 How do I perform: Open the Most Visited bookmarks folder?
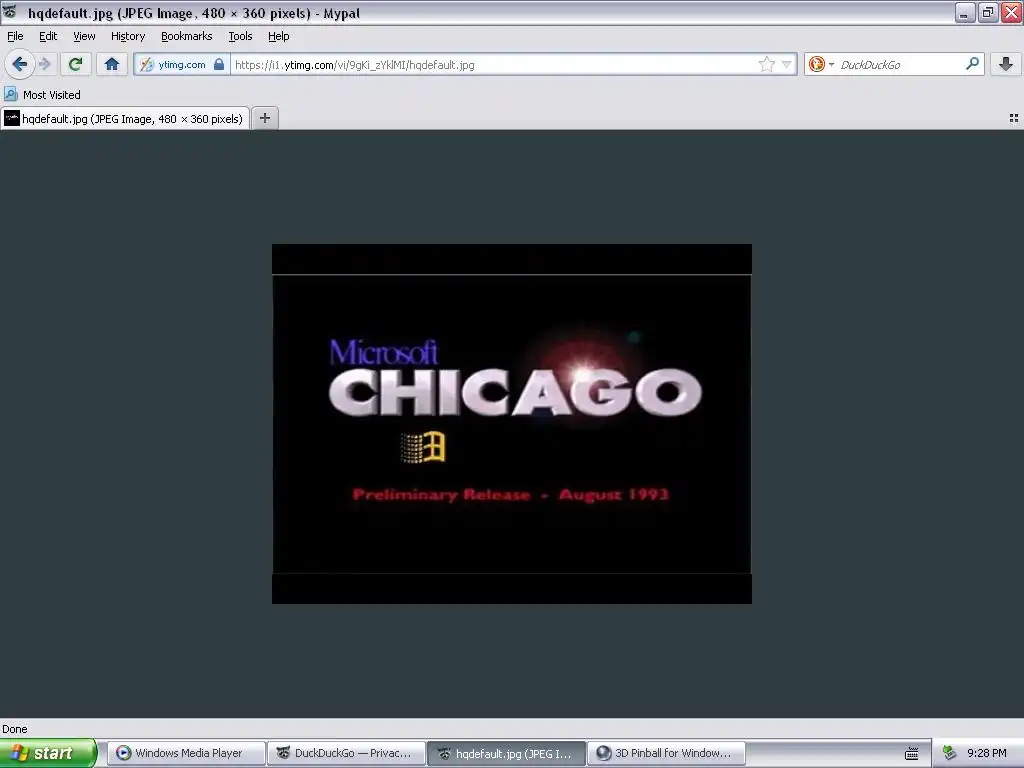[42, 95]
